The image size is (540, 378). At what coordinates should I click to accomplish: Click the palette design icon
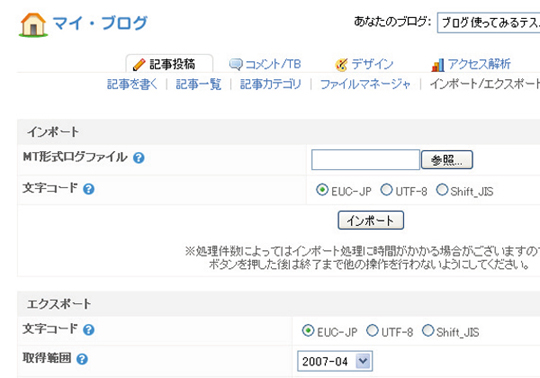(341, 64)
